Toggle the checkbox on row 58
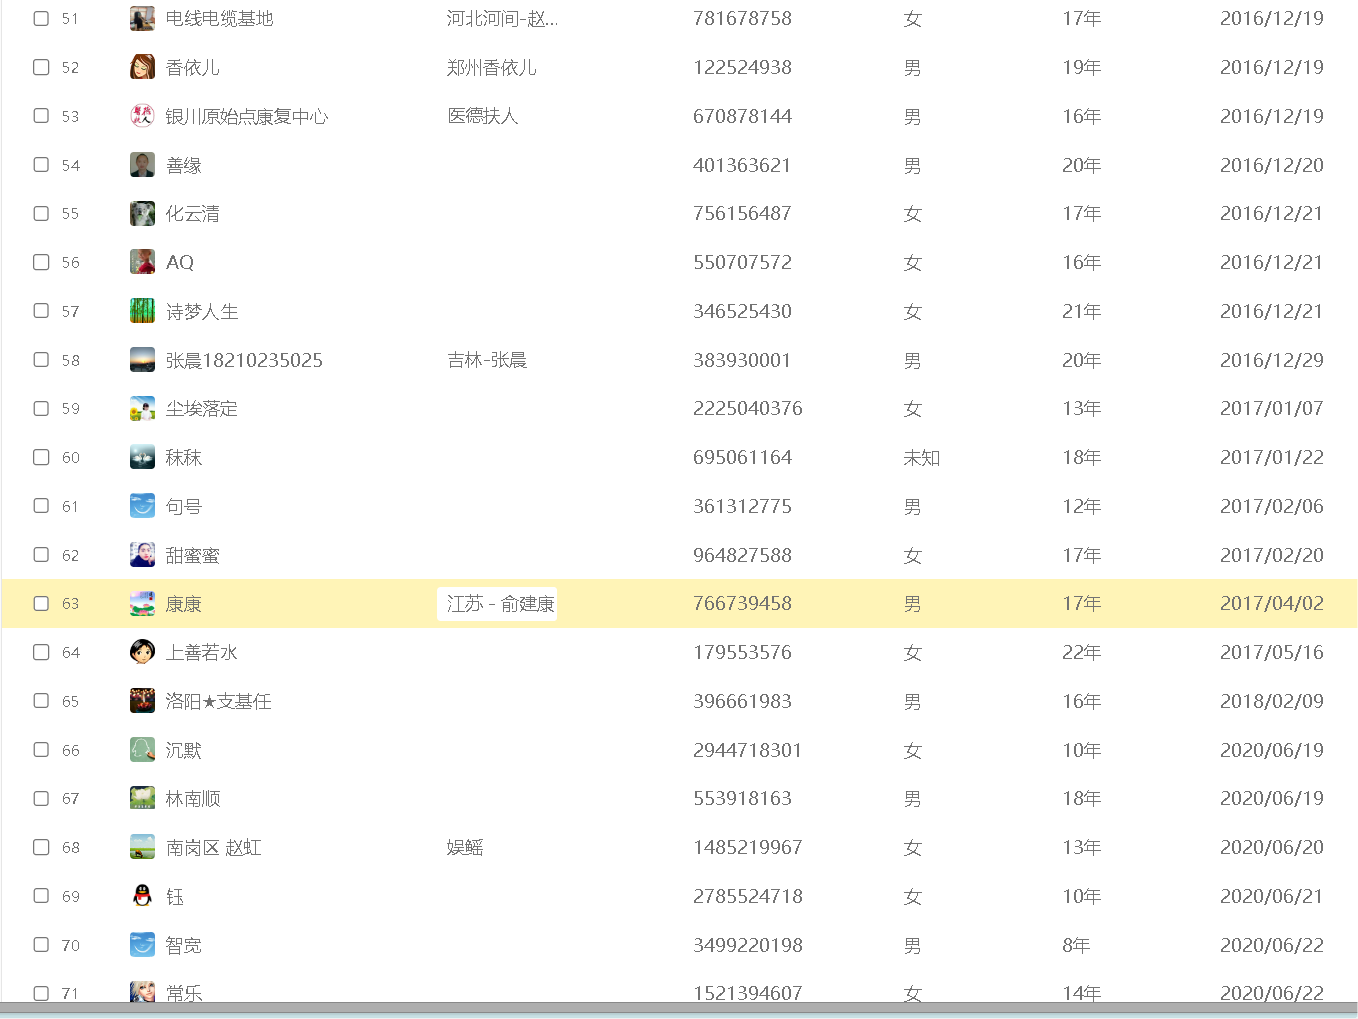The image size is (1358, 1019). 41,359
